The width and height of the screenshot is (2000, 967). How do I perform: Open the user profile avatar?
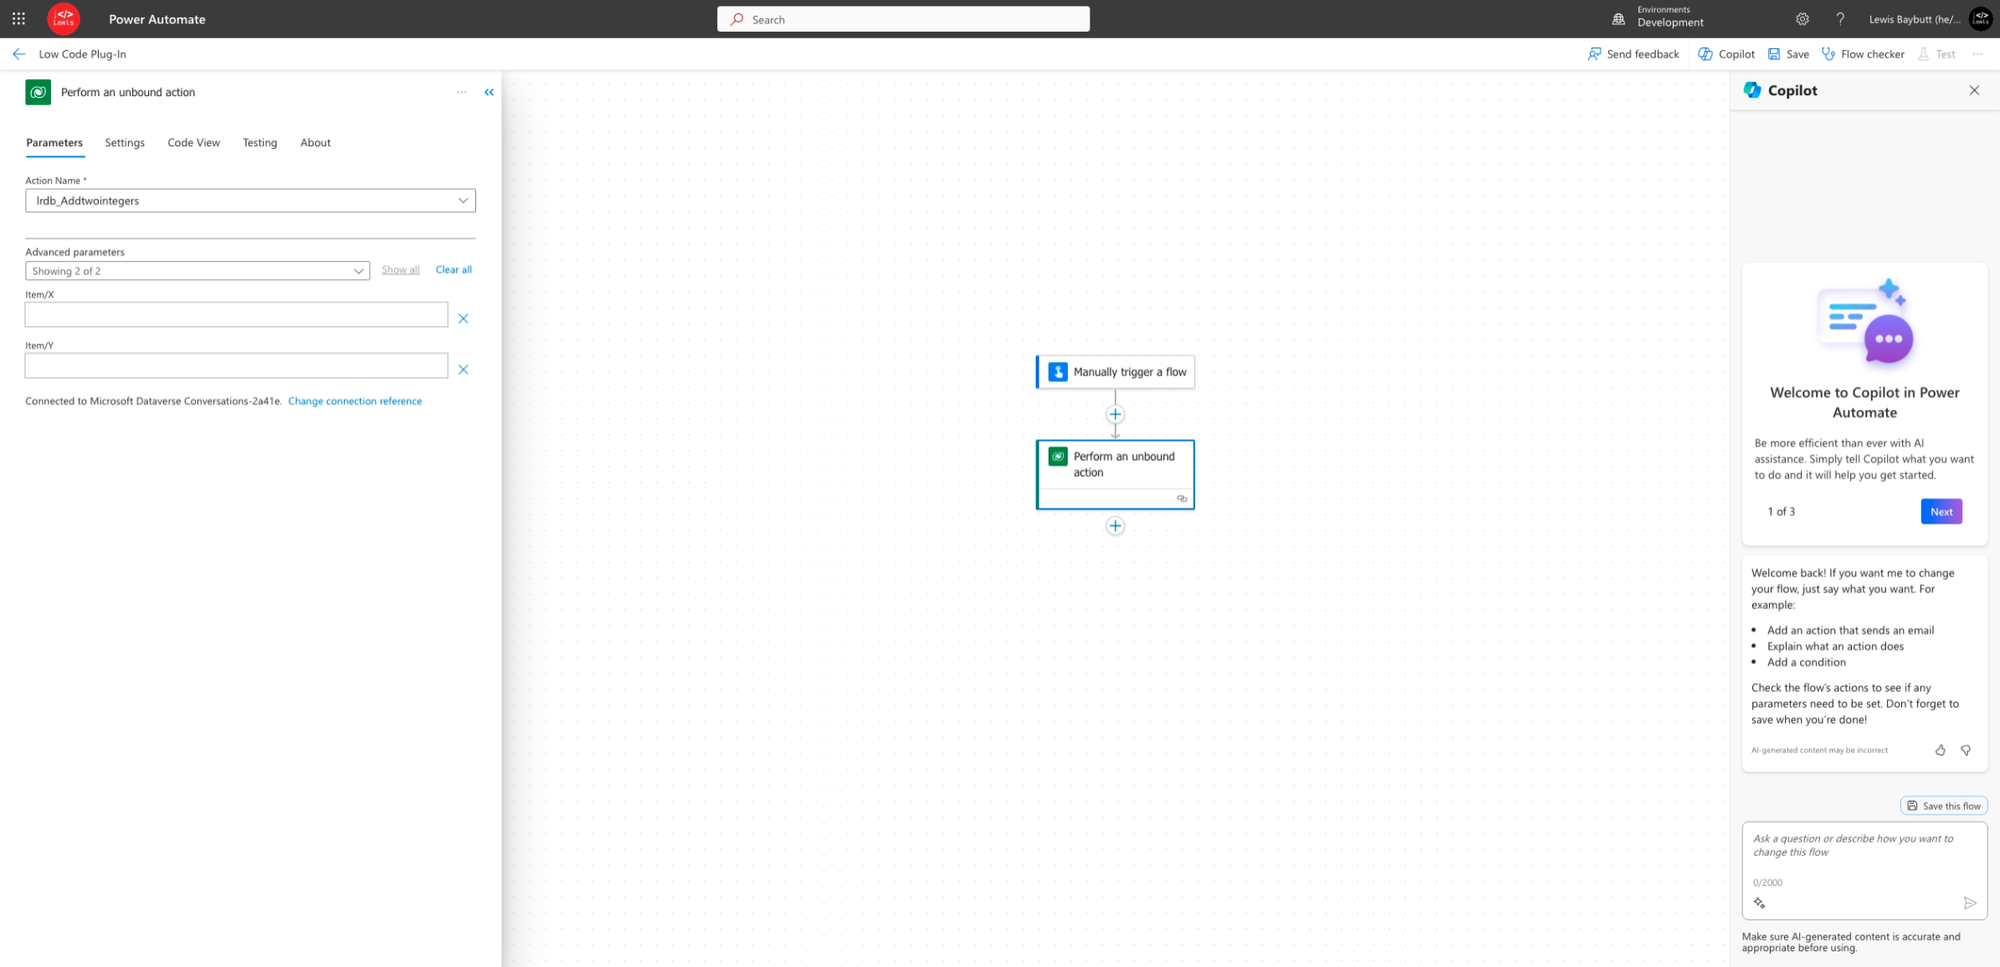[1980, 19]
